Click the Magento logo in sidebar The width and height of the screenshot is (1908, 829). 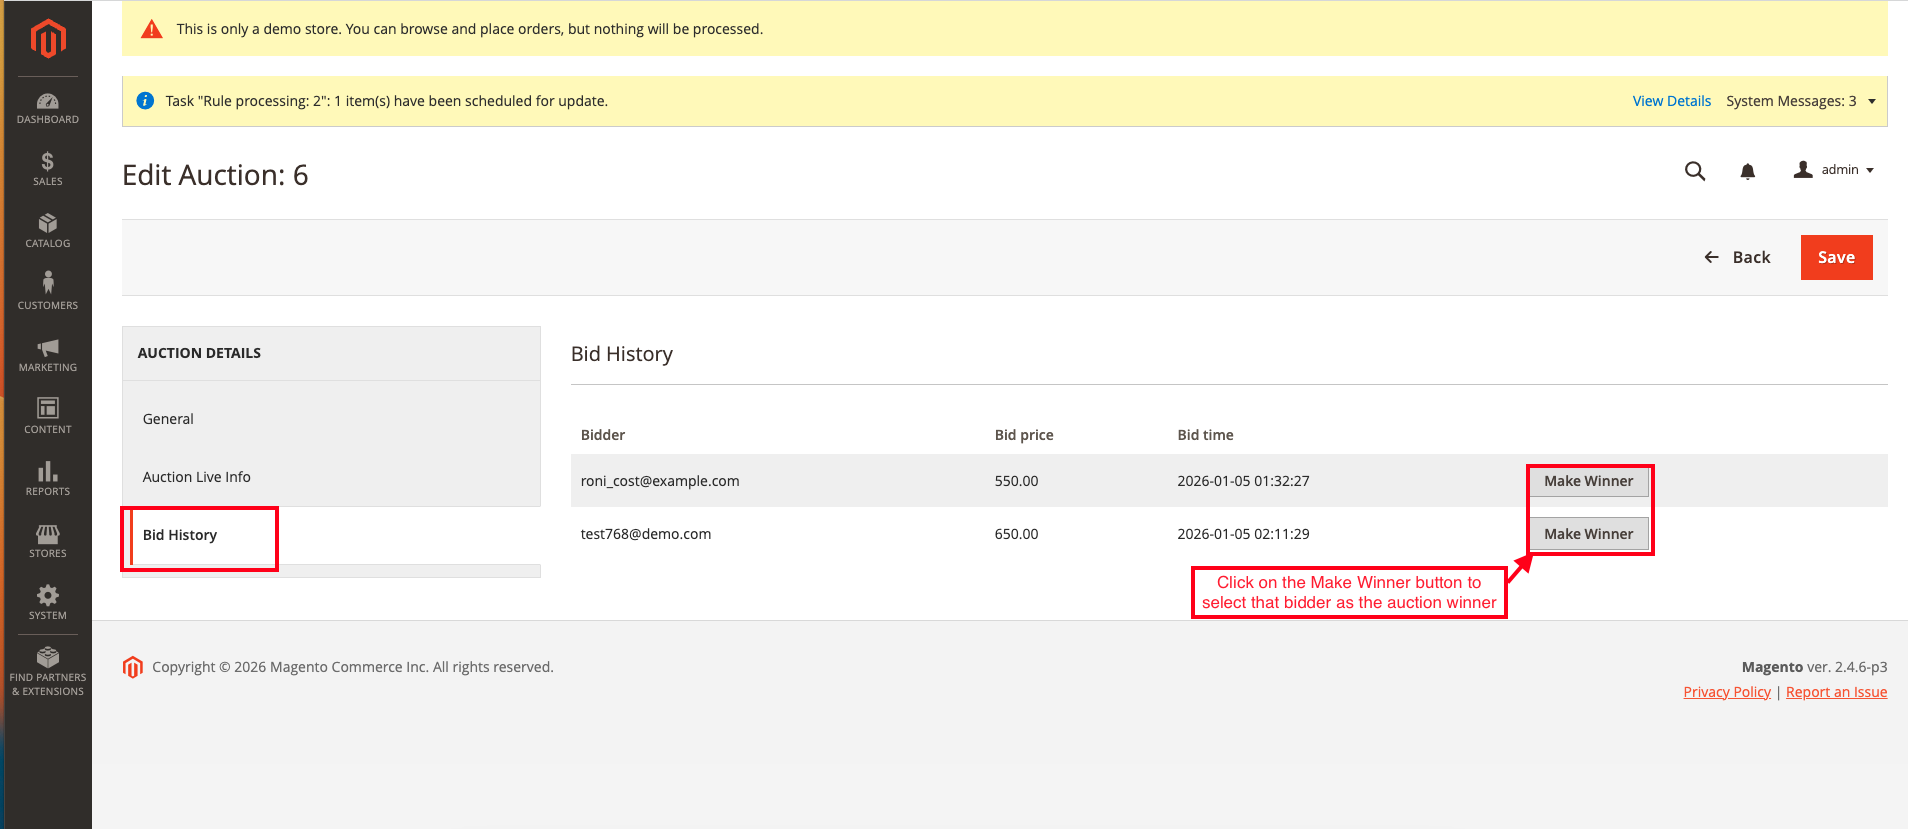pos(48,39)
